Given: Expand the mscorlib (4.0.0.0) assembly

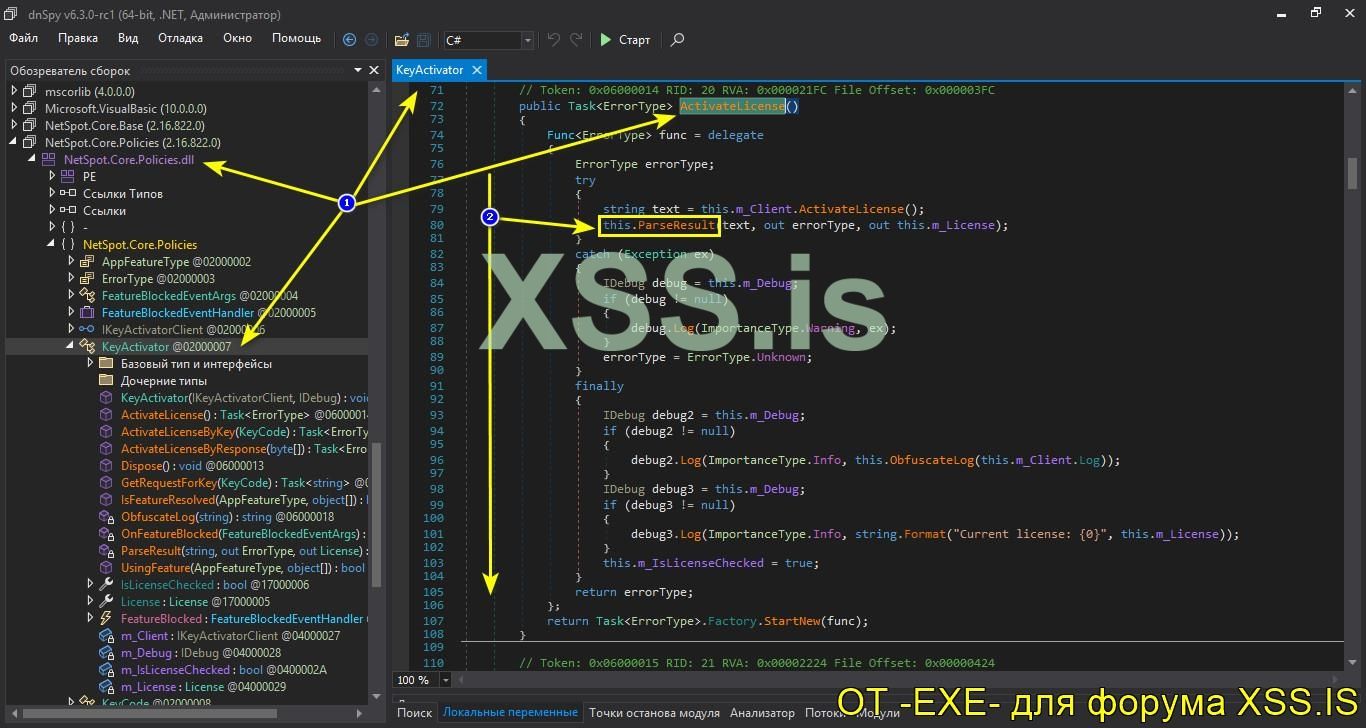Looking at the screenshot, I should [14, 91].
